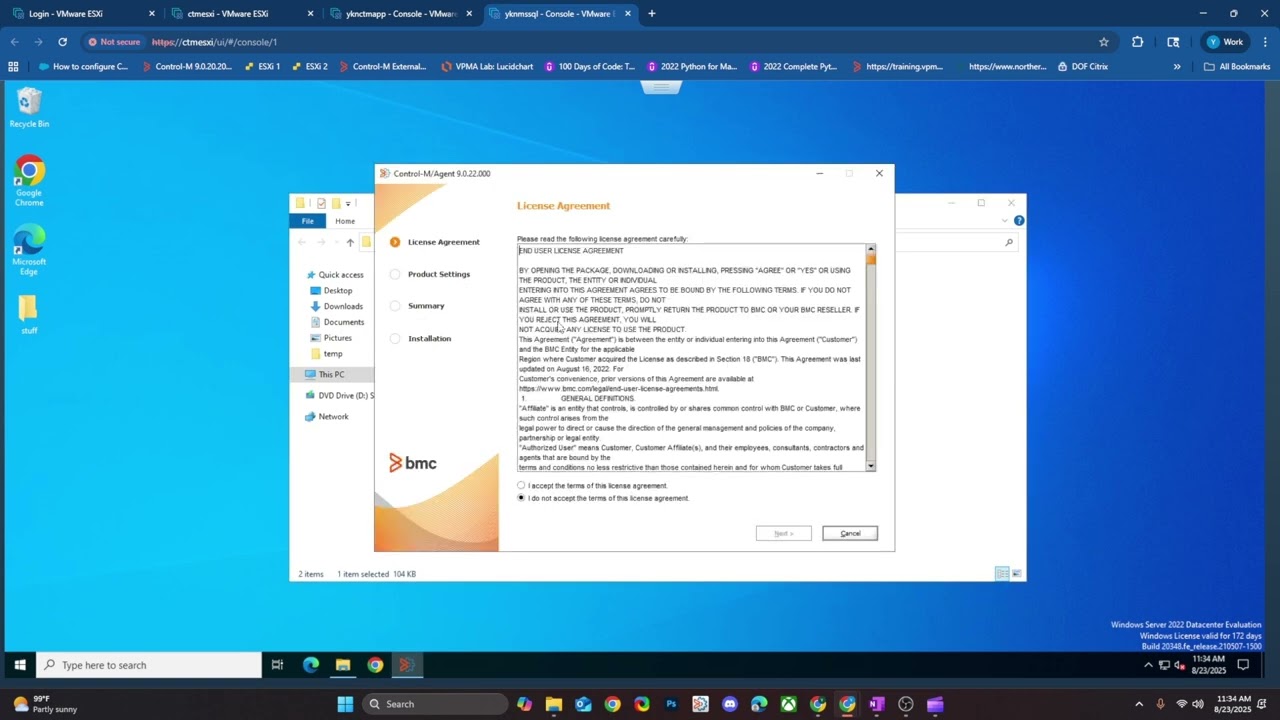Open Chrome in VM taskbar
The image size is (1280, 720).
click(x=375, y=665)
